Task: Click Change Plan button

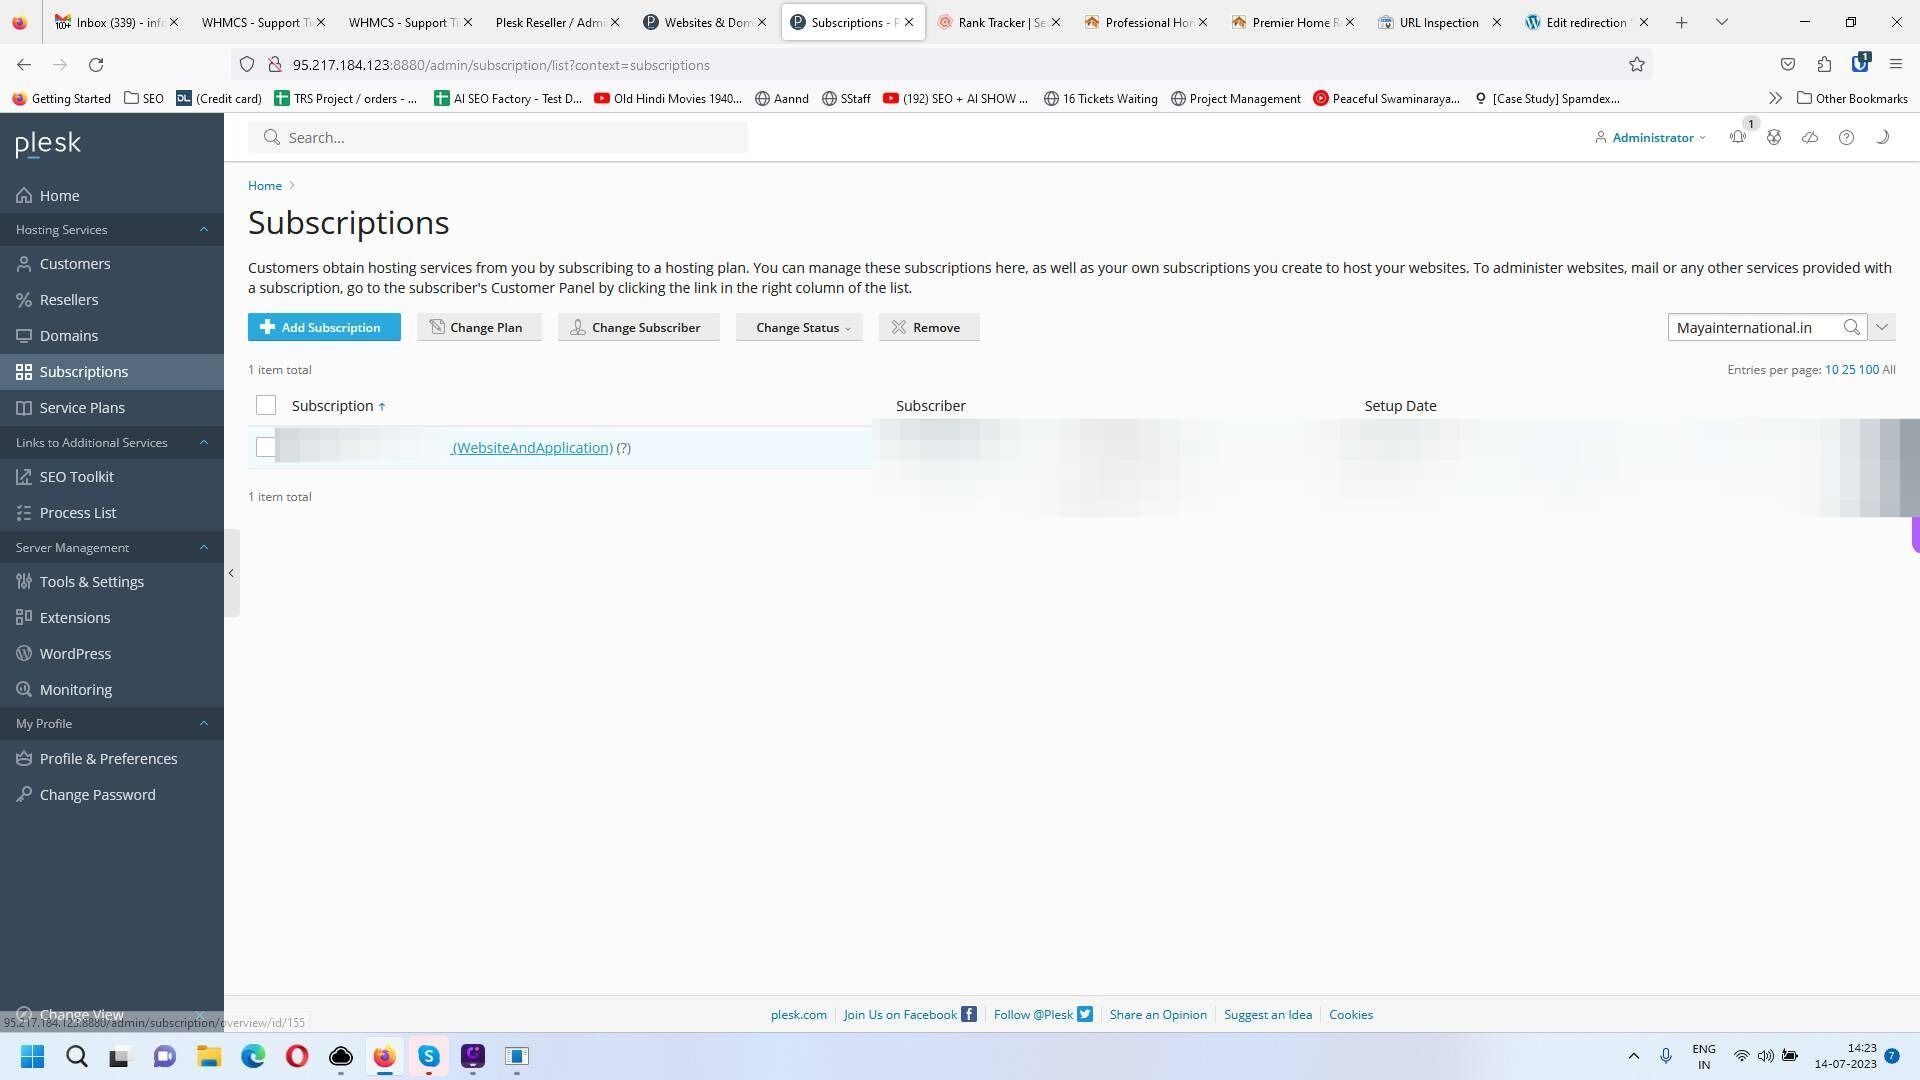Action: (x=479, y=327)
